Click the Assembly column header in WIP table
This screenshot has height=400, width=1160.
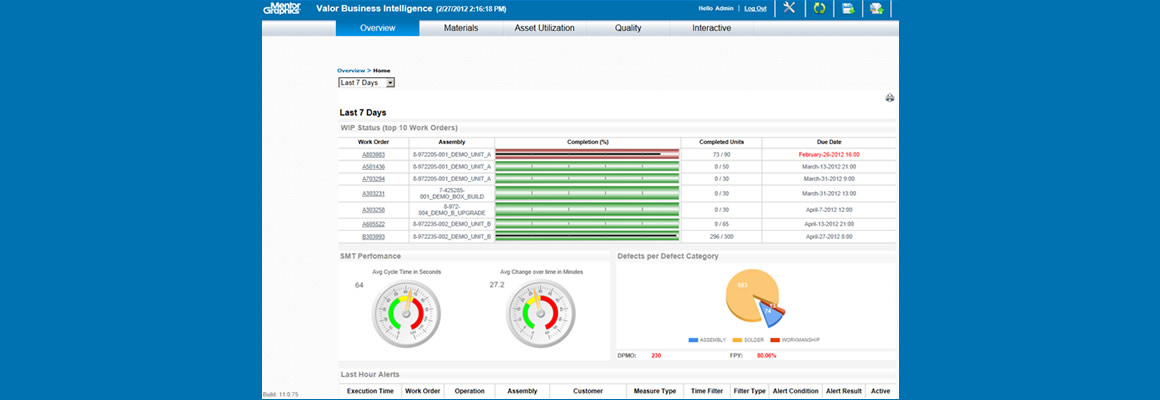tap(451, 142)
